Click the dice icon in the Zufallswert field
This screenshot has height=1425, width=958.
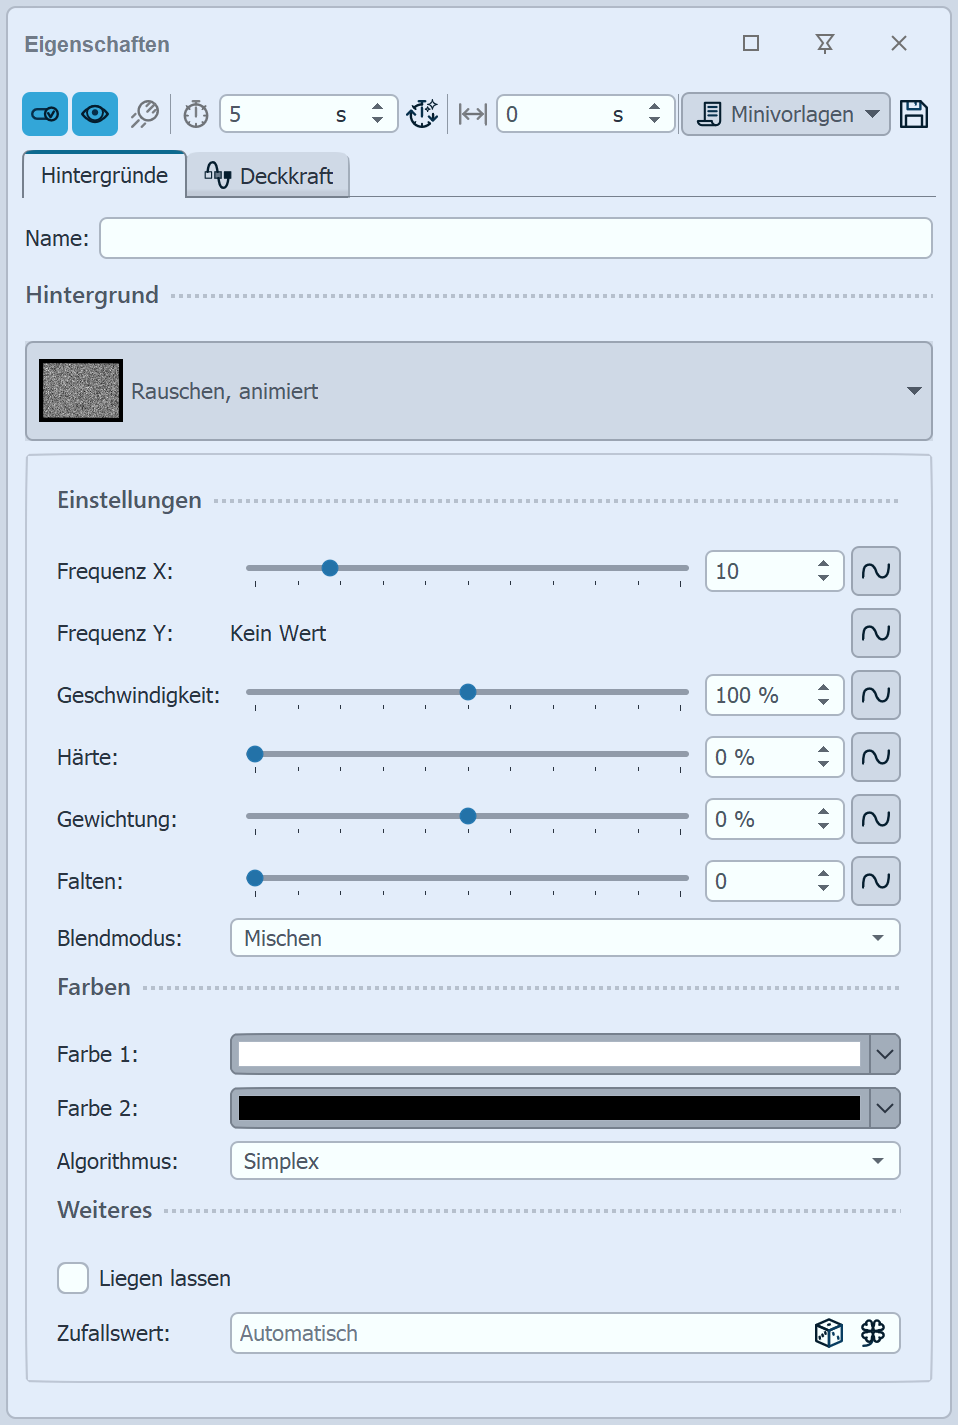pyautogui.click(x=829, y=1333)
